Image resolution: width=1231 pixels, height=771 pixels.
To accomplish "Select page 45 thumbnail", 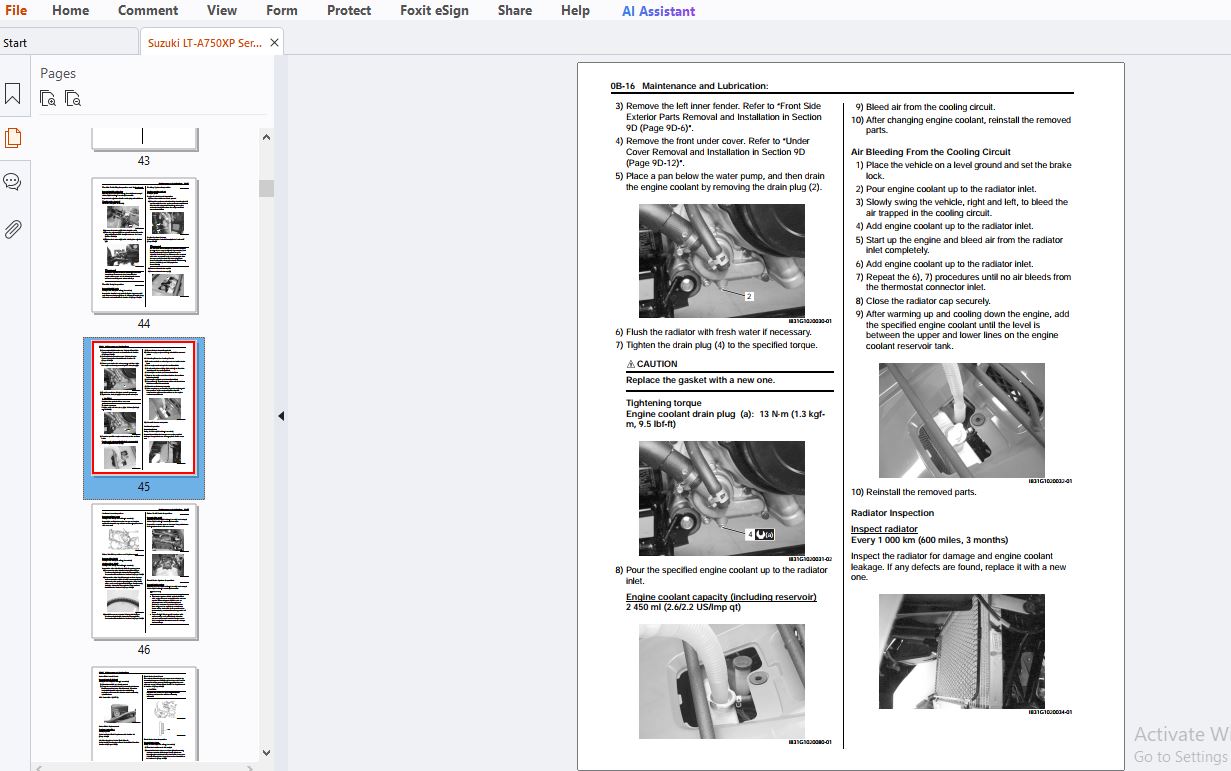I will [144, 409].
